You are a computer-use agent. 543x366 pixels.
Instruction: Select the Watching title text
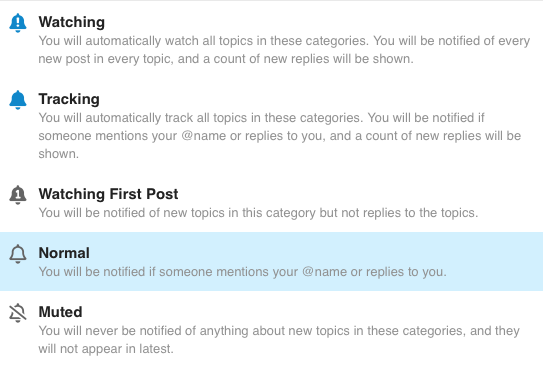pyautogui.click(x=72, y=22)
